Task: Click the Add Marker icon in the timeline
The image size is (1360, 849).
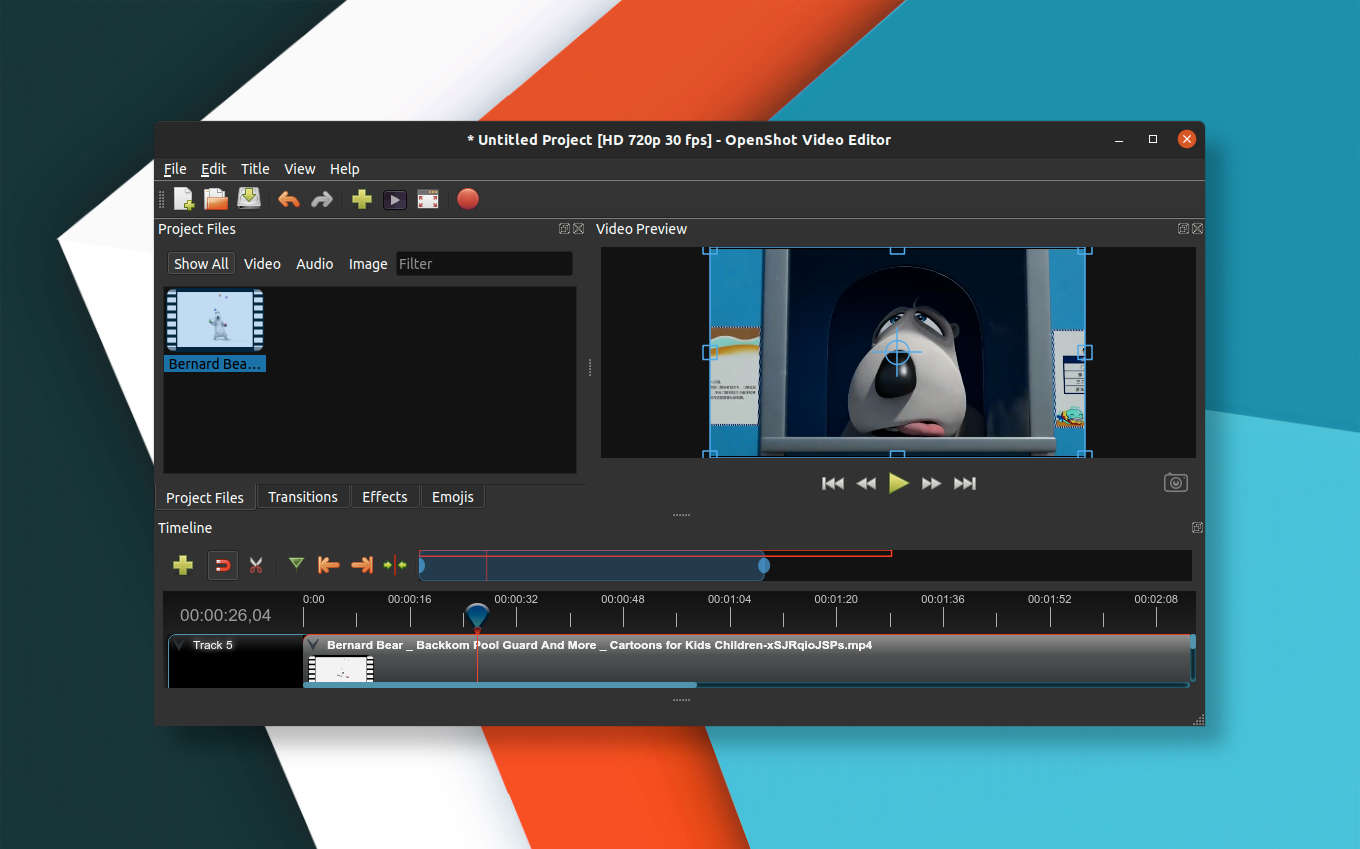Action: (296, 565)
